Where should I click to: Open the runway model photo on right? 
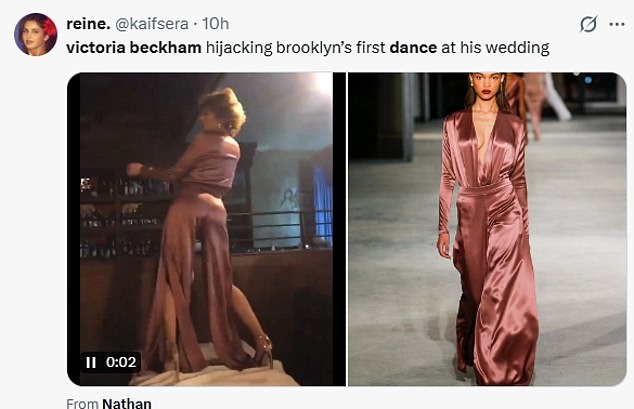pyautogui.click(x=487, y=229)
